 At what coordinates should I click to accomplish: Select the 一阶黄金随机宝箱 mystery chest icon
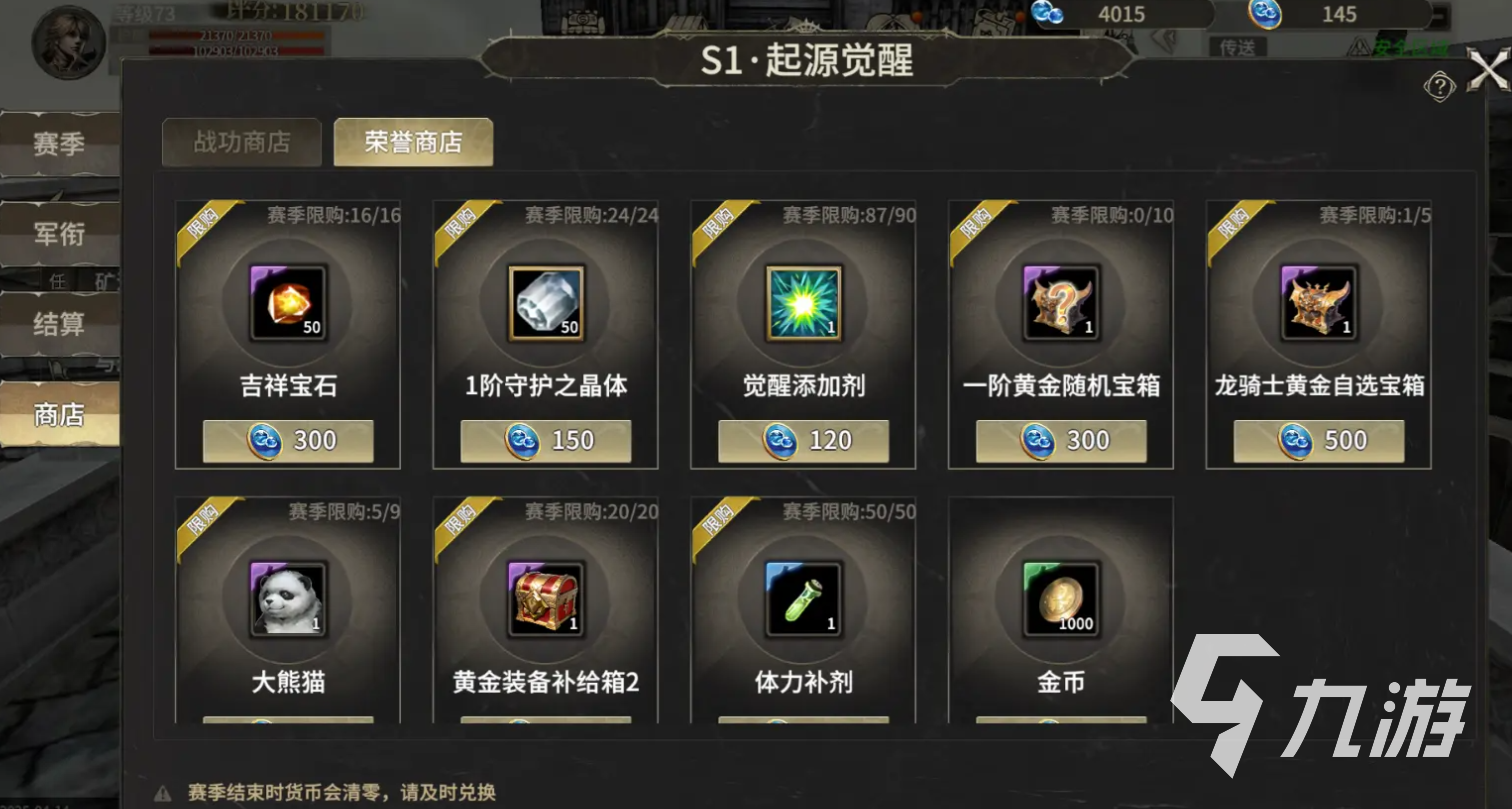coord(1061,303)
